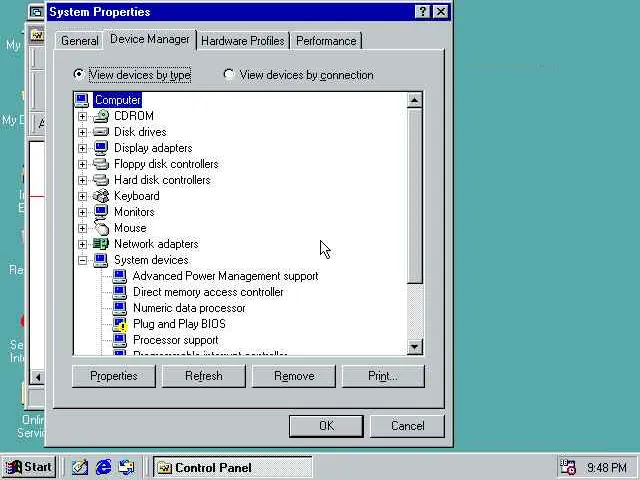Click the Floppy disk controllers icon
Screen dimensions: 640x480
point(101,164)
